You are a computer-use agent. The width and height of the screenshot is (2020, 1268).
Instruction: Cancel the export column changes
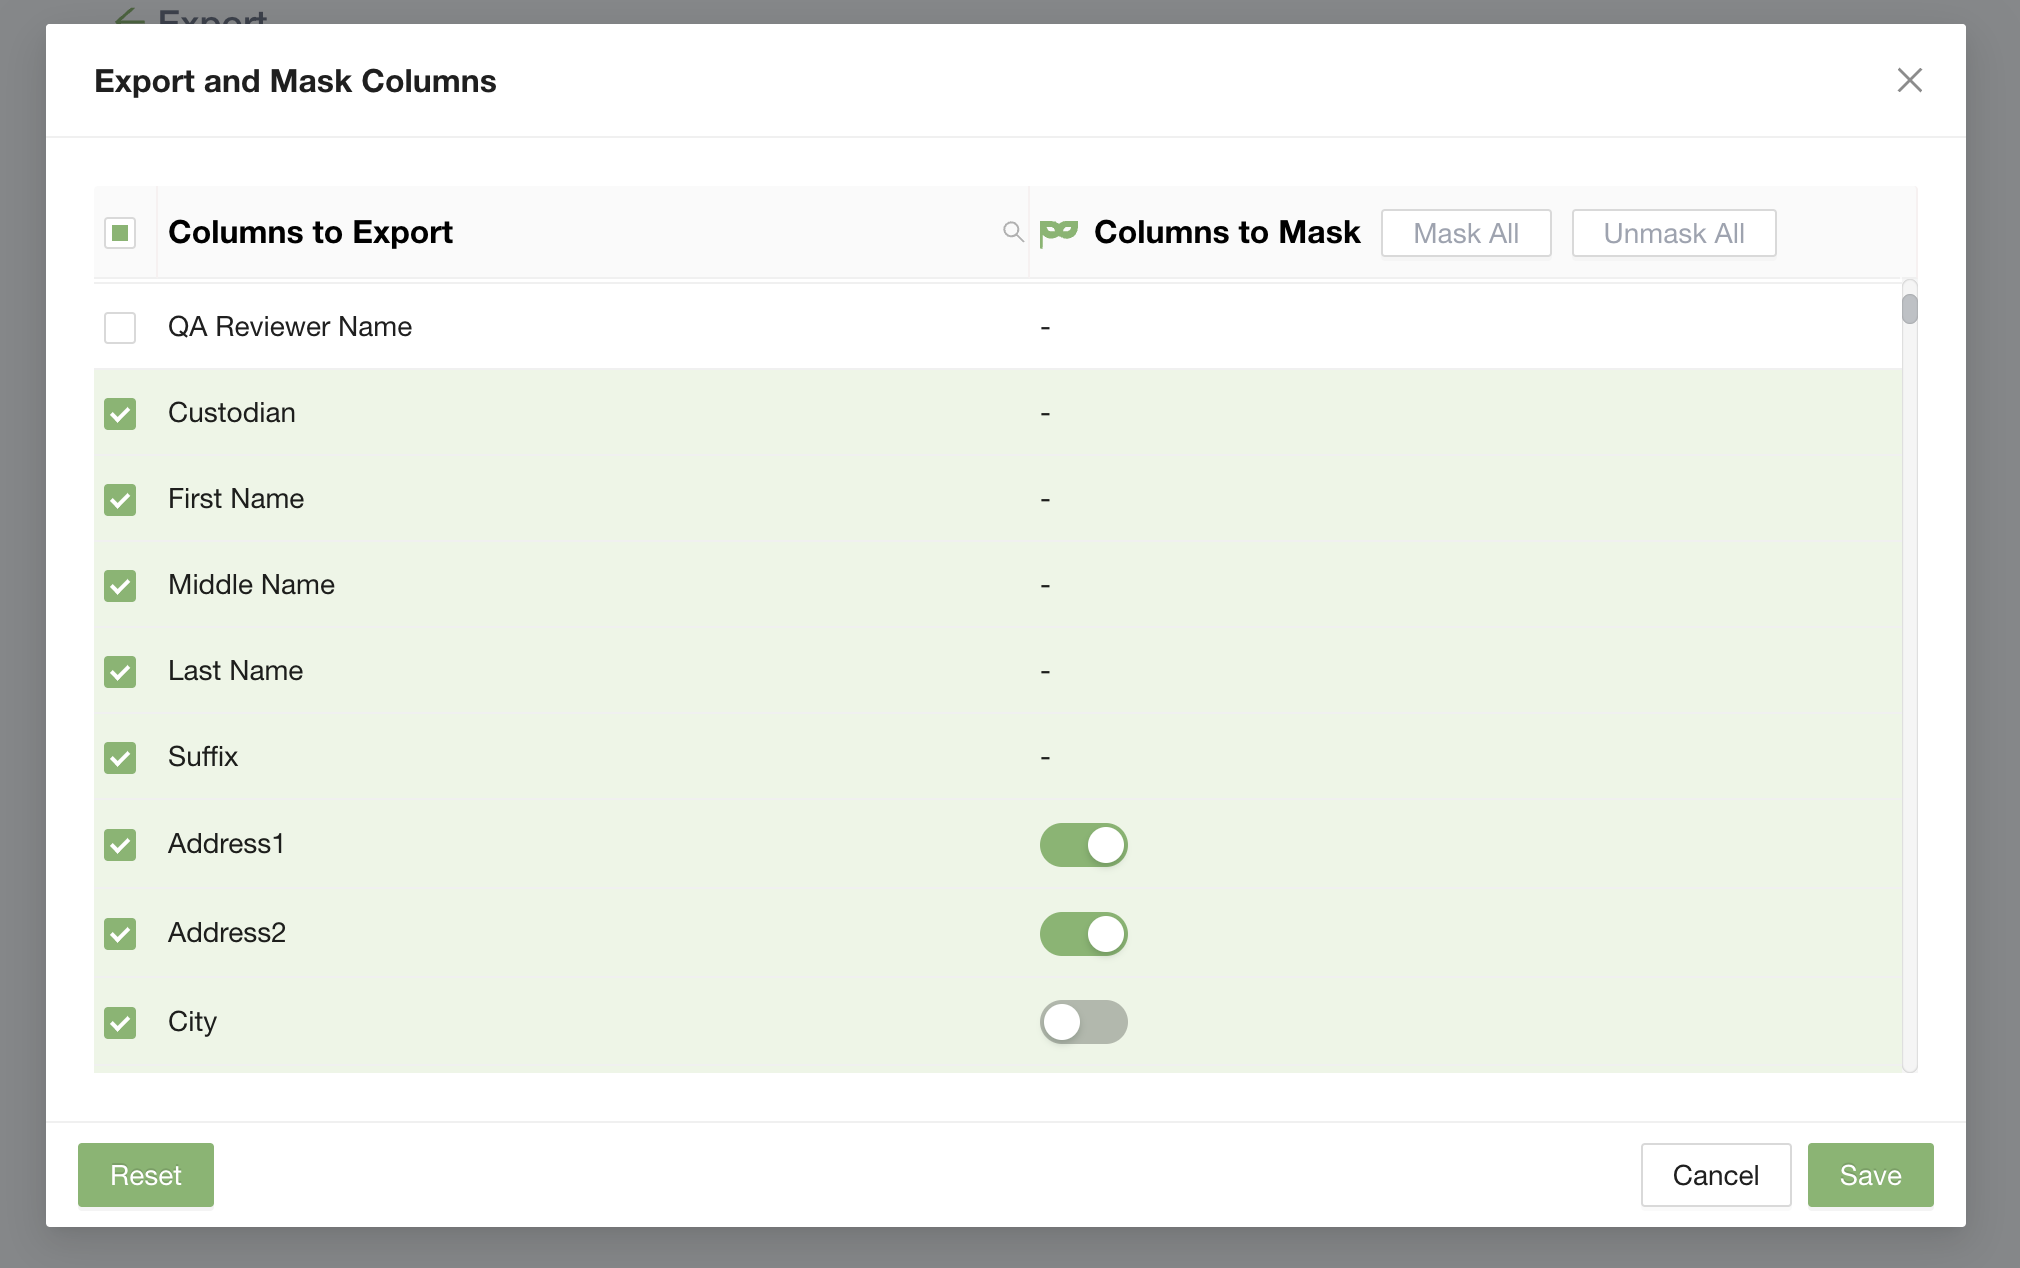coord(1715,1175)
